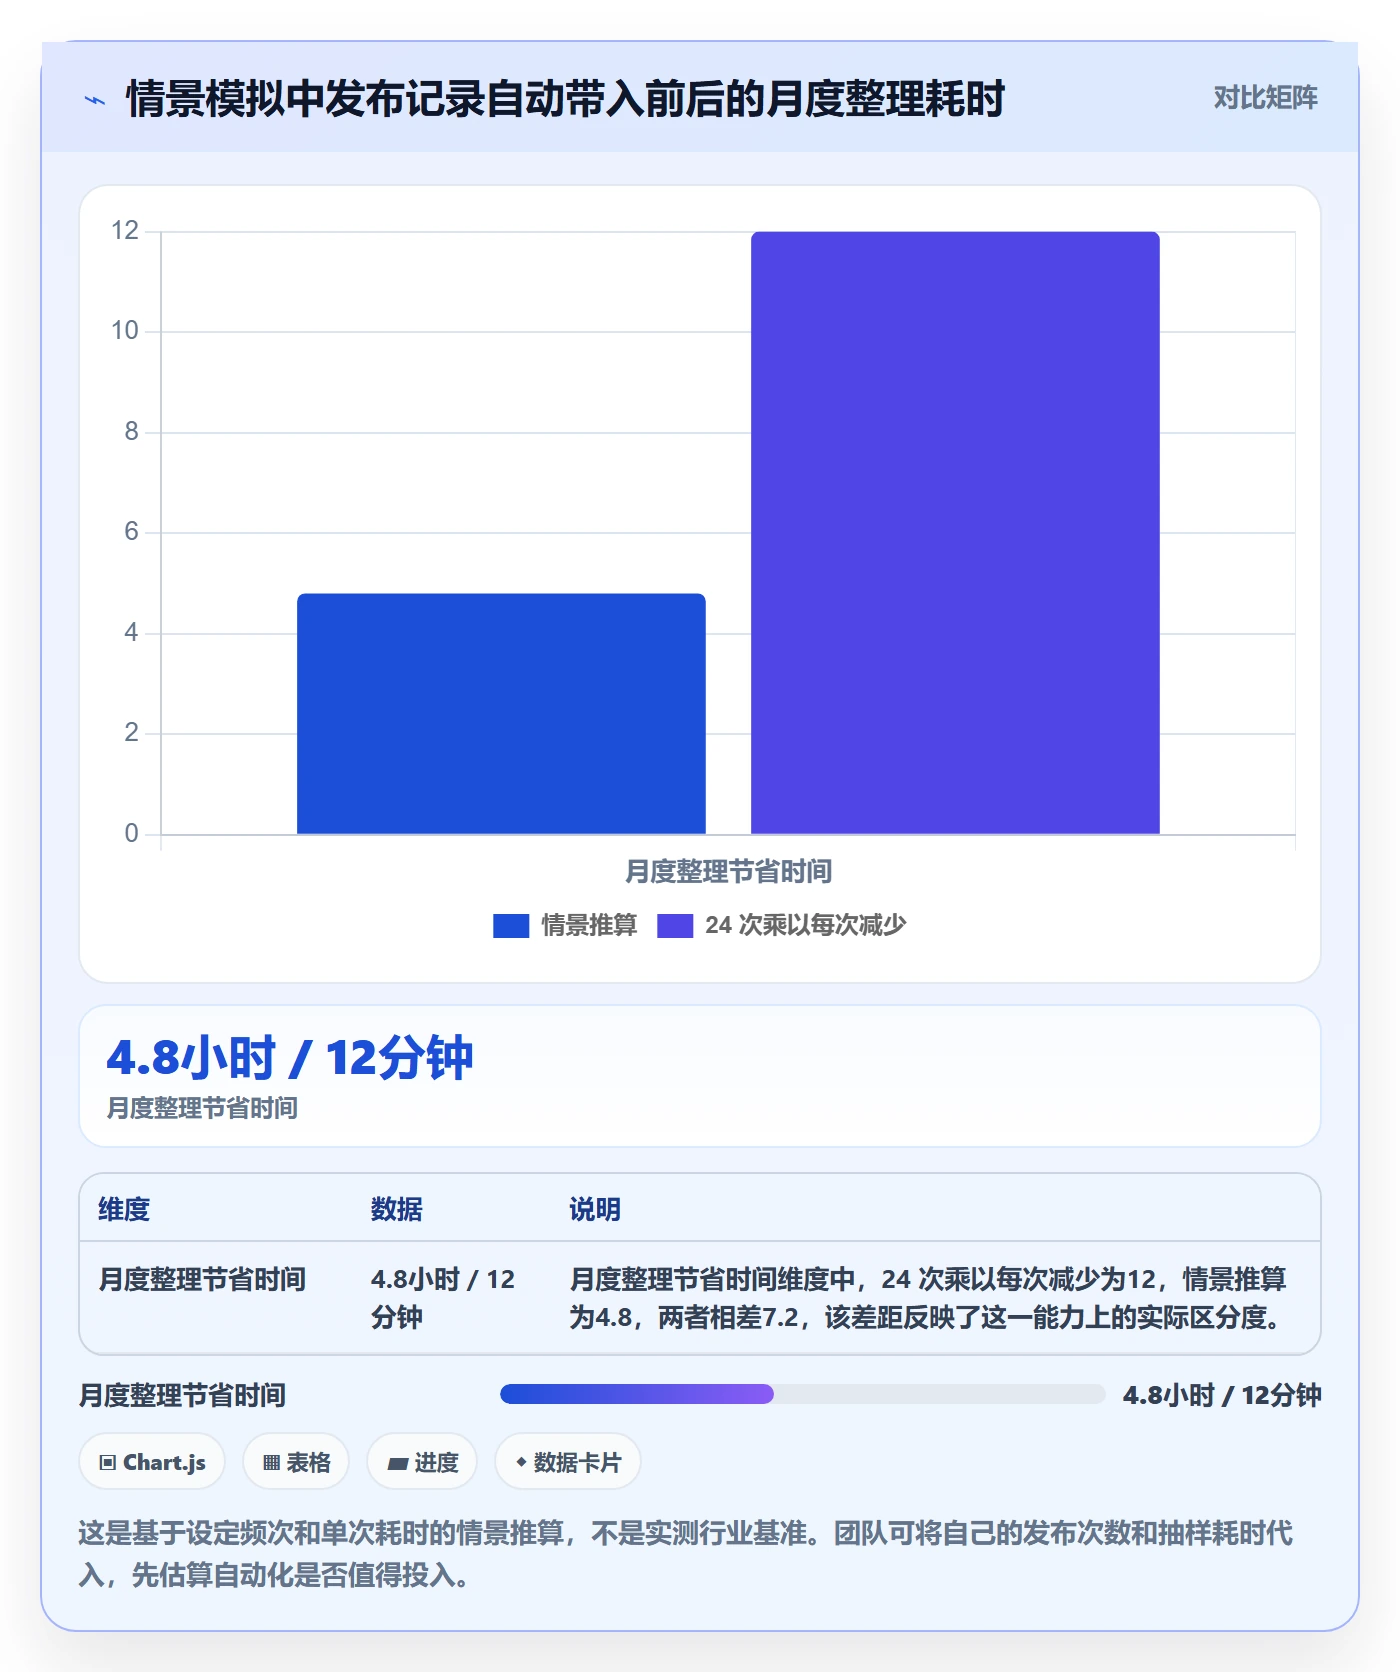This screenshot has width=1400, height=1672.
Task: Select the 表格 chip
Action: 296,1462
